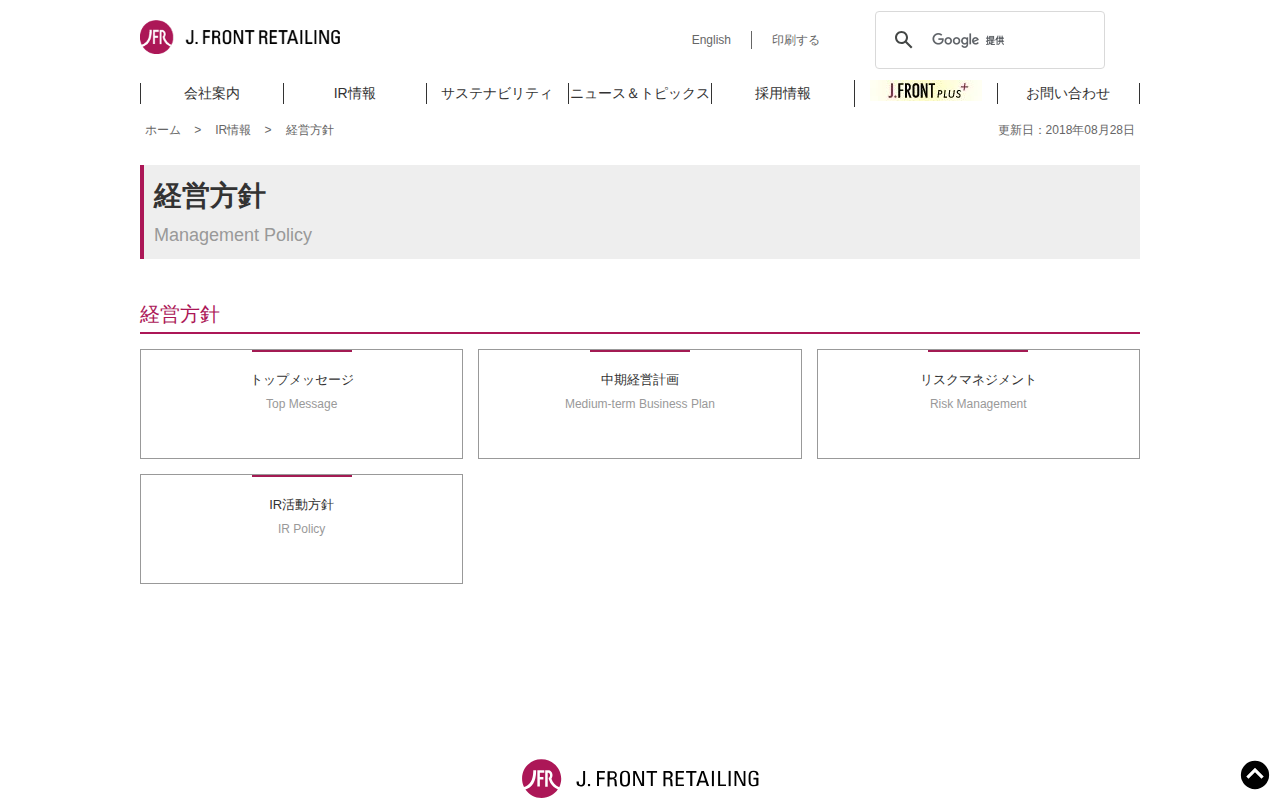Click the search magnifier icon

pyautogui.click(x=904, y=40)
